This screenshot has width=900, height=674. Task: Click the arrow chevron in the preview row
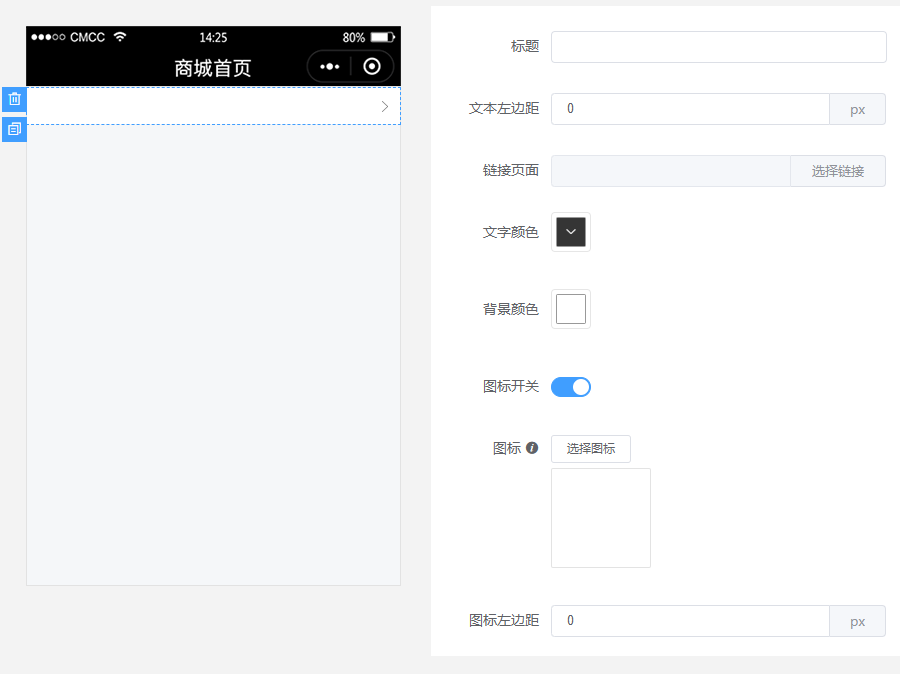pos(385,106)
